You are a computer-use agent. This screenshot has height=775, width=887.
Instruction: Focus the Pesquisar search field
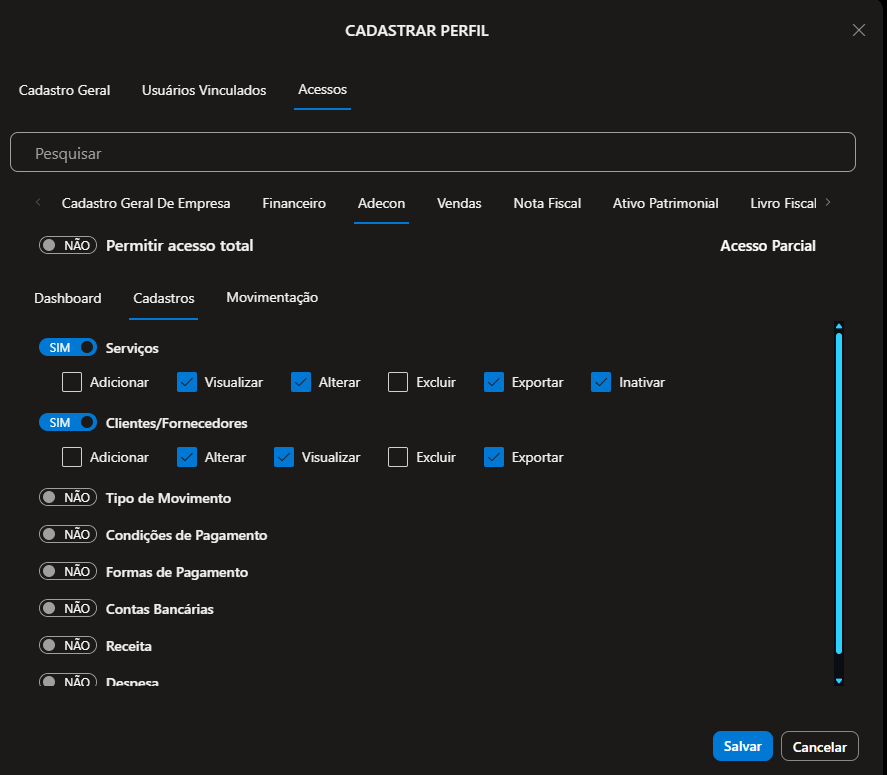click(x=433, y=153)
